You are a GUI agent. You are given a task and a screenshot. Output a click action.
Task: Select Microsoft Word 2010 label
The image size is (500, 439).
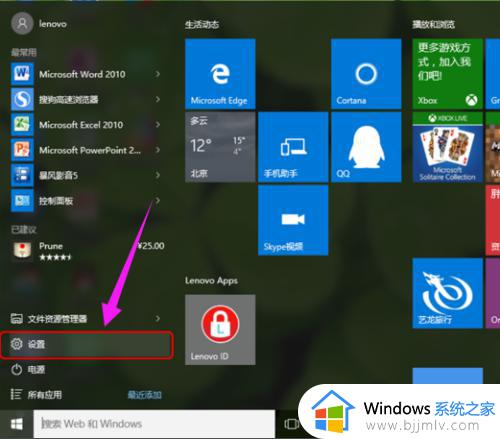82,74
